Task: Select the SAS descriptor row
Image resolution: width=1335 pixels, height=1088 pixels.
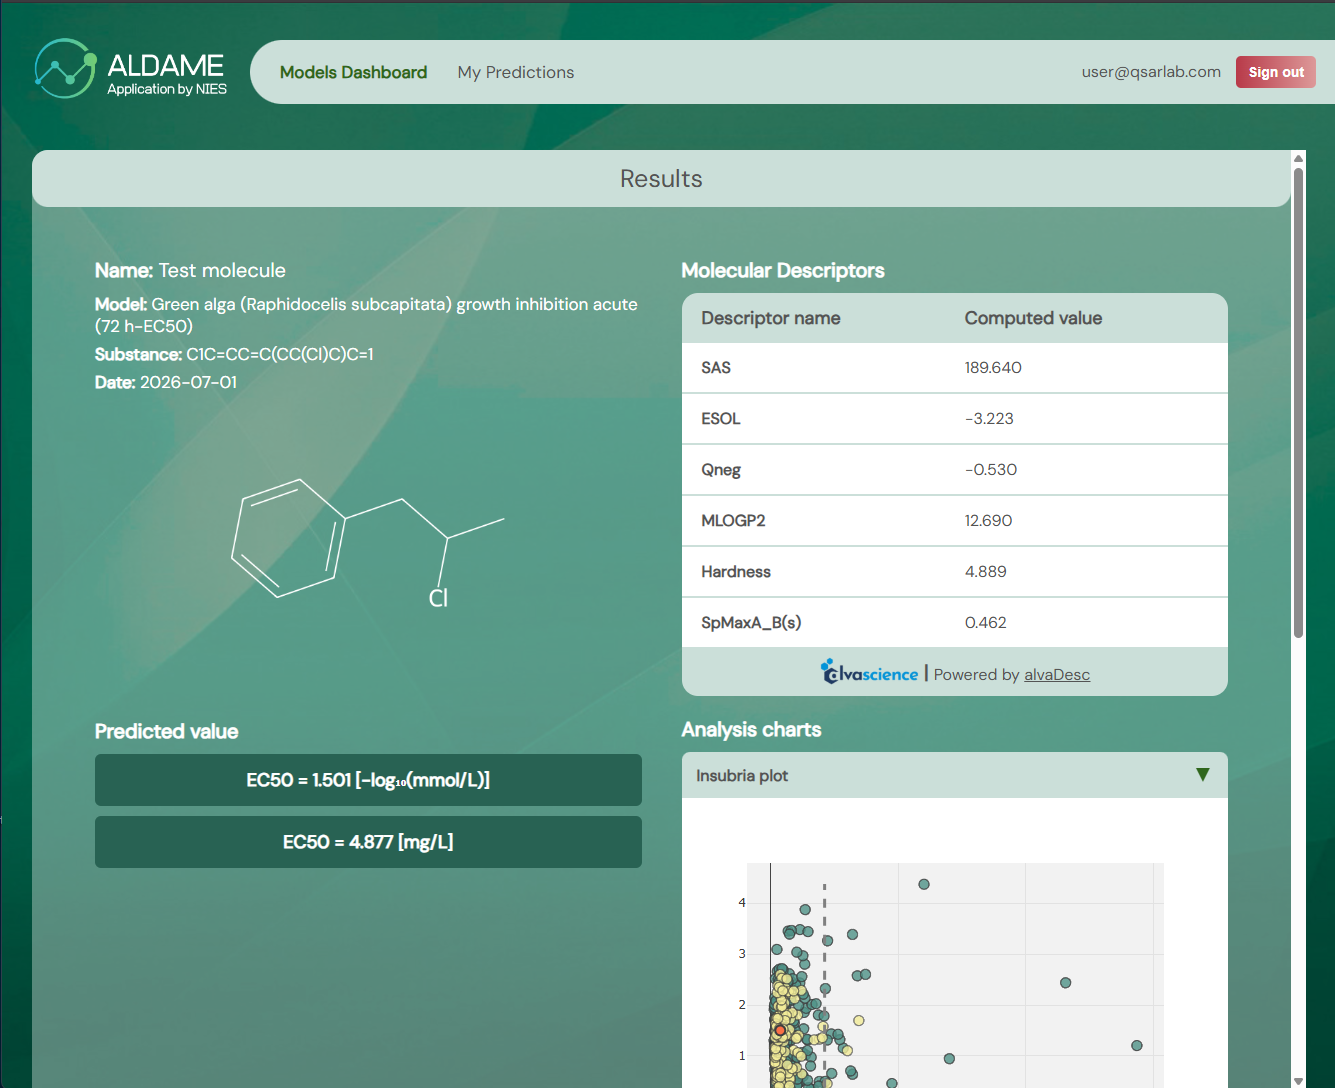Action: pyautogui.click(x=954, y=368)
